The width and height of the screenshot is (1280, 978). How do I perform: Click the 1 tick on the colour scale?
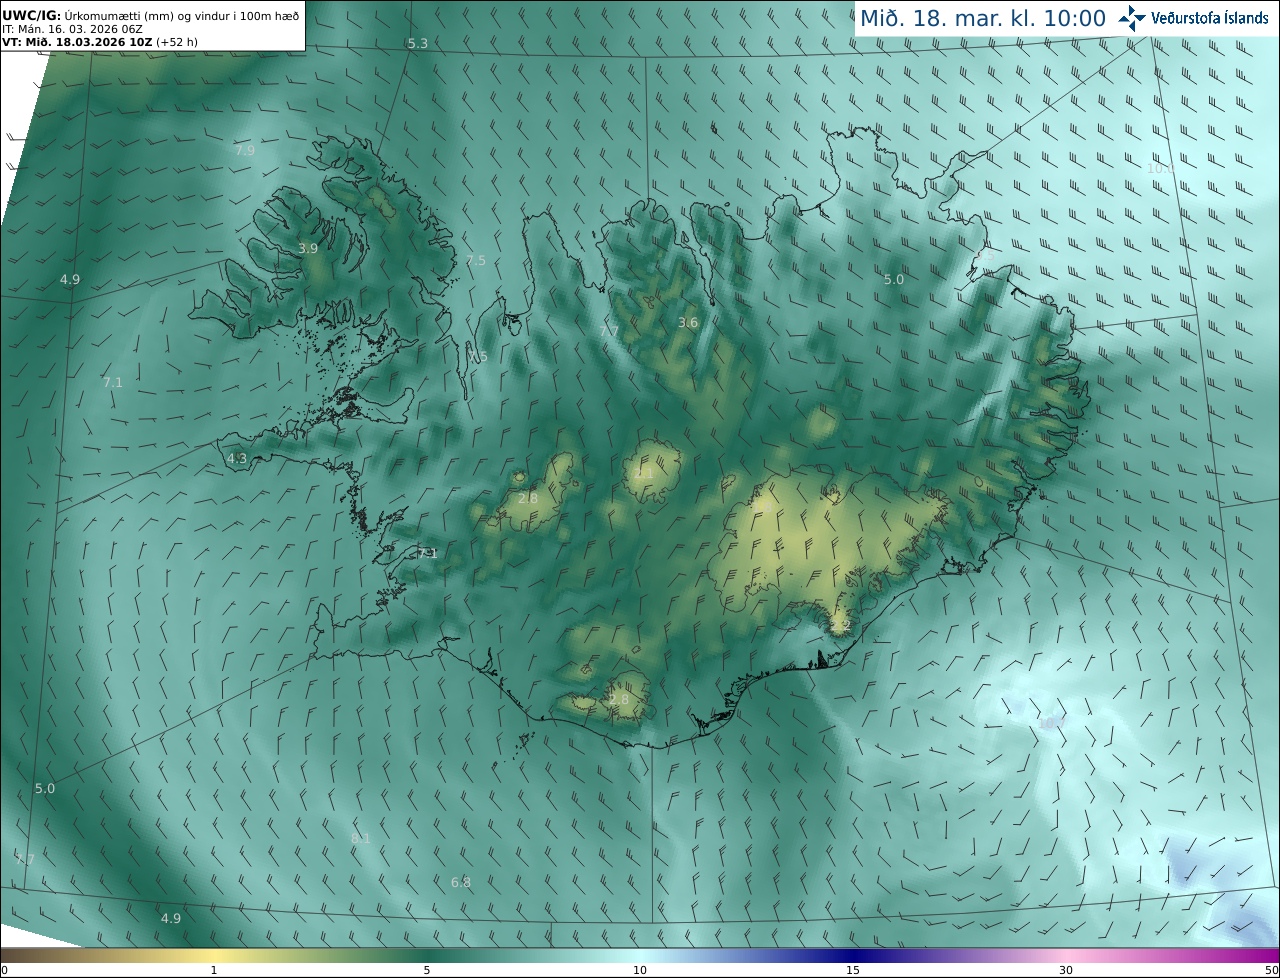click(x=214, y=970)
